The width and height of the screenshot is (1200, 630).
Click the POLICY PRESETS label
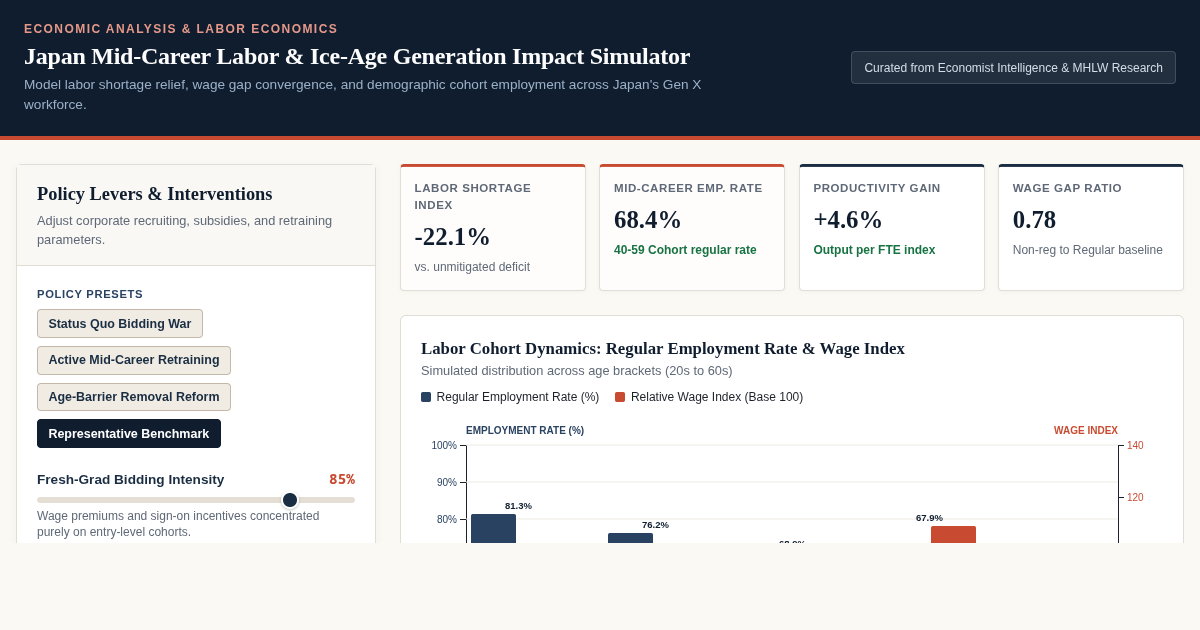[90, 294]
